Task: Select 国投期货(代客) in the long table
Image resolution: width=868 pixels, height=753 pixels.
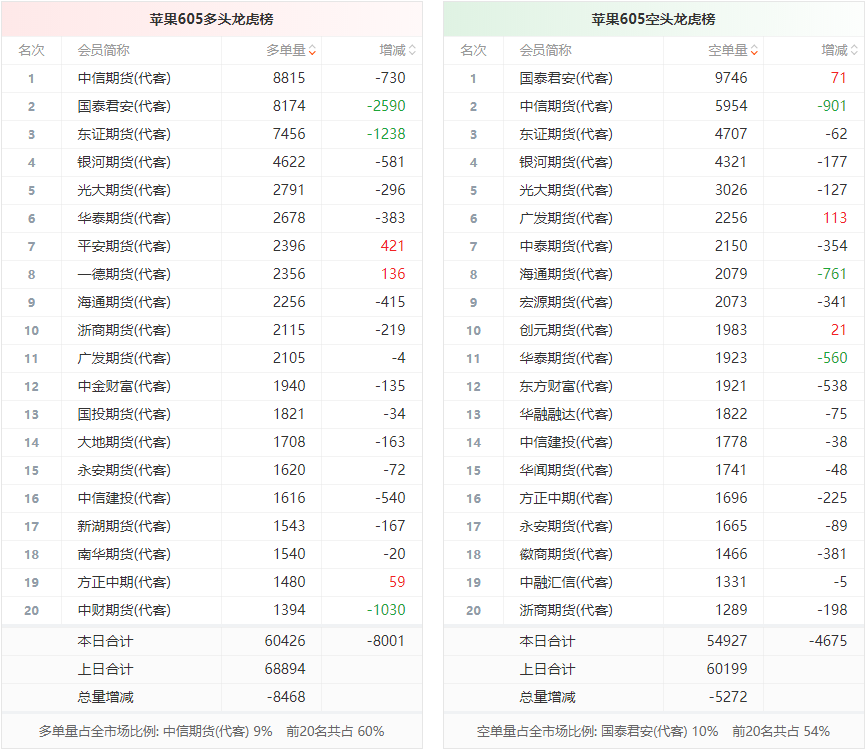Action: (x=124, y=415)
